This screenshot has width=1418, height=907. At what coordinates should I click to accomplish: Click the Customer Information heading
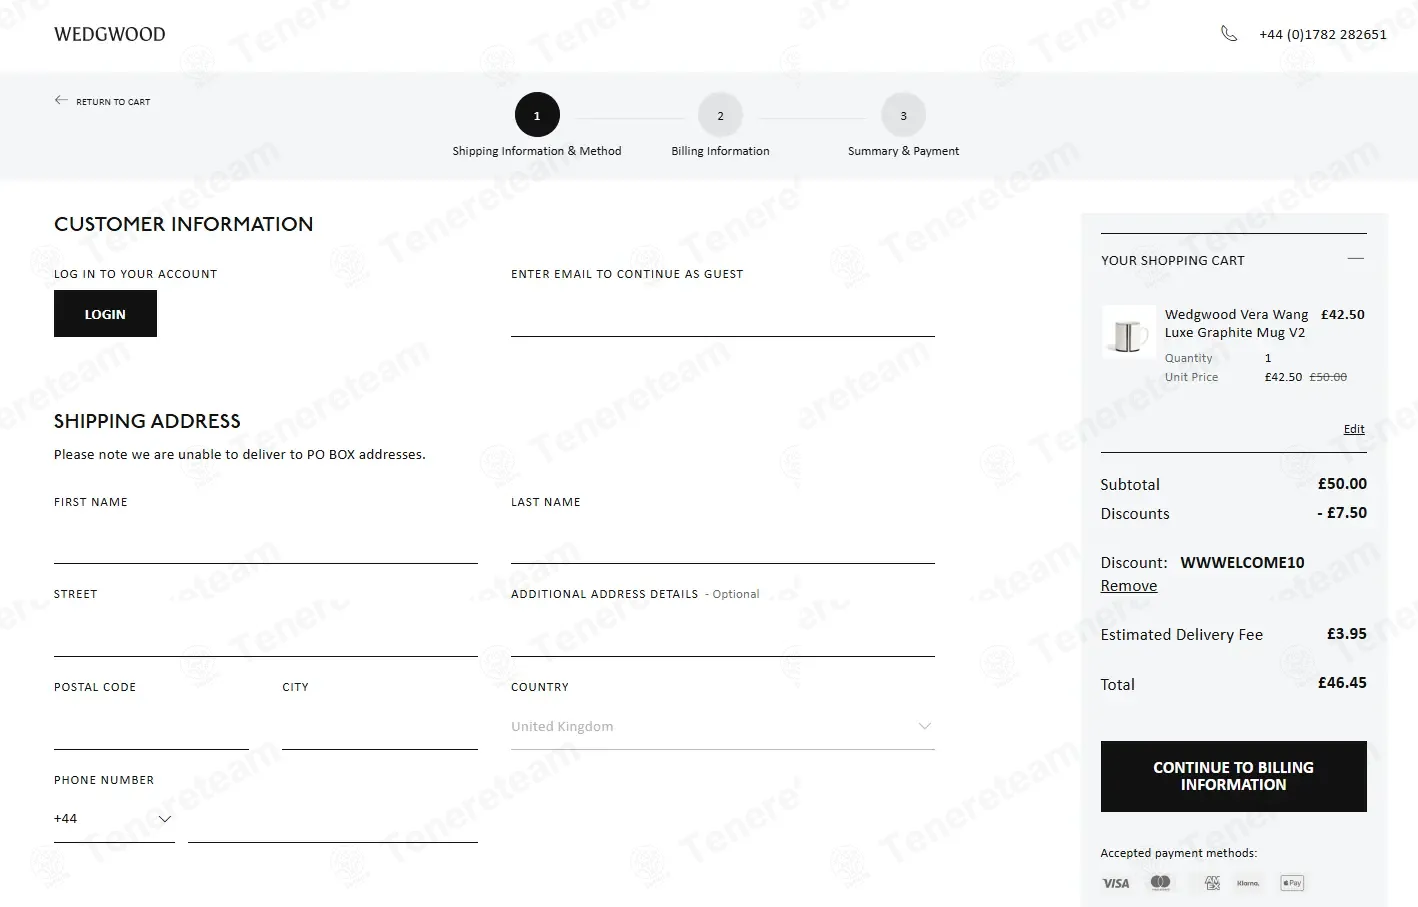(184, 224)
